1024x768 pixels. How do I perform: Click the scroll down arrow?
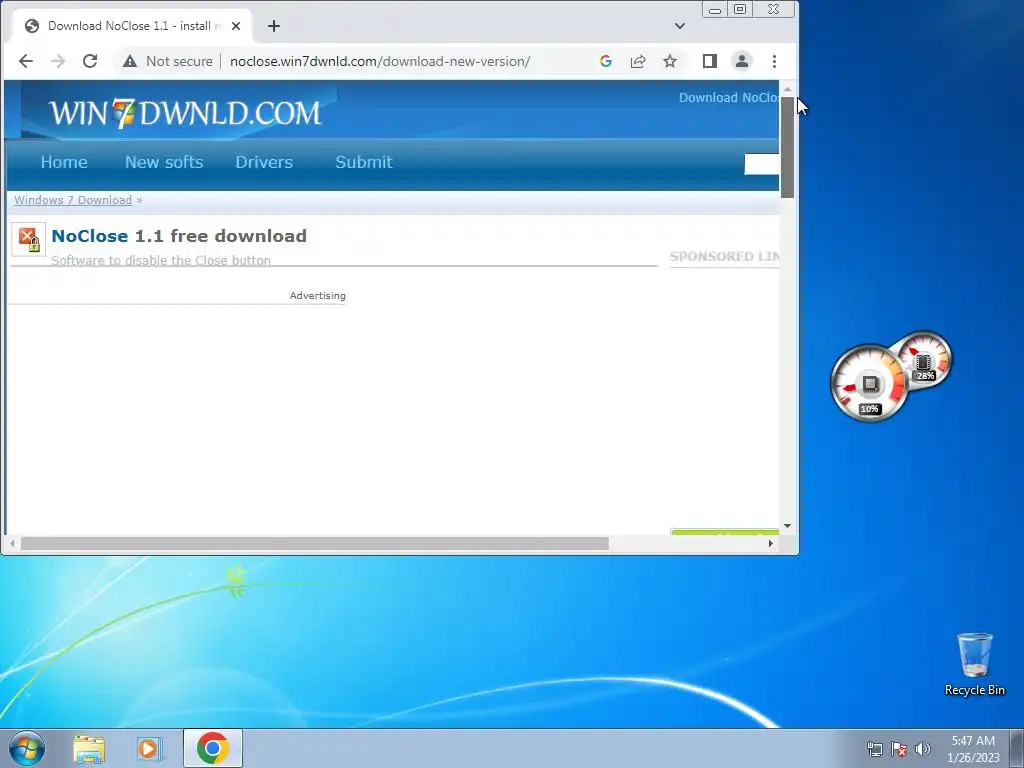(x=788, y=526)
